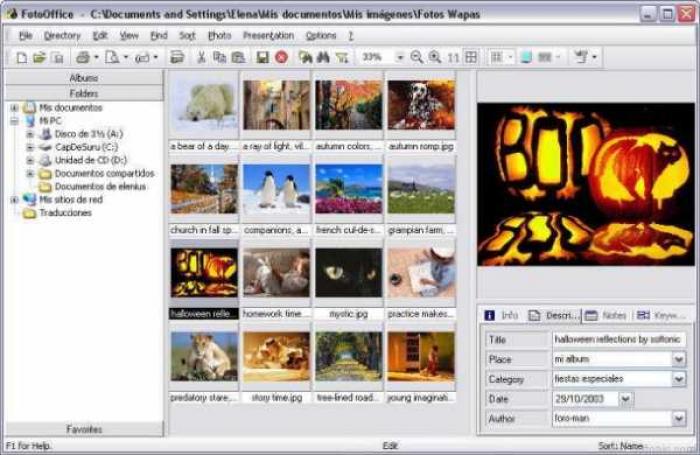Click the Open folder toolbar icon
This screenshot has width=700, height=455.
pos(39,58)
